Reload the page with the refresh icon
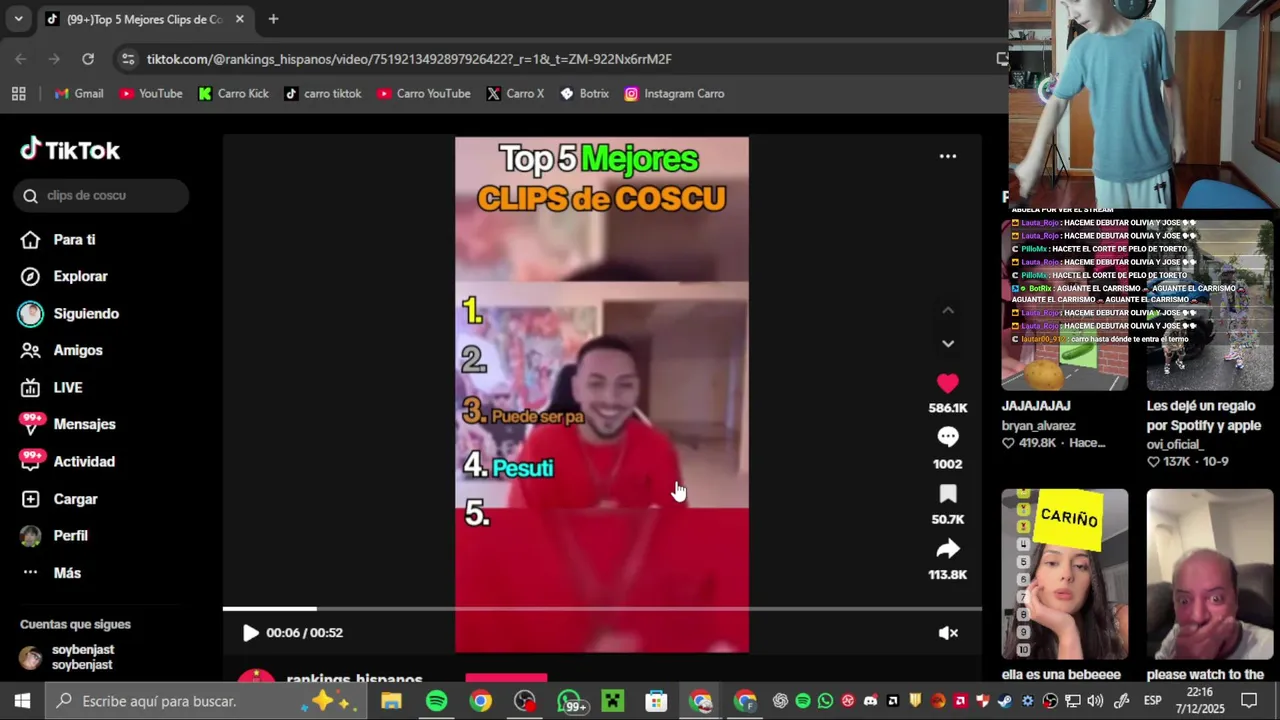This screenshot has height=720, width=1280. pyautogui.click(x=88, y=59)
